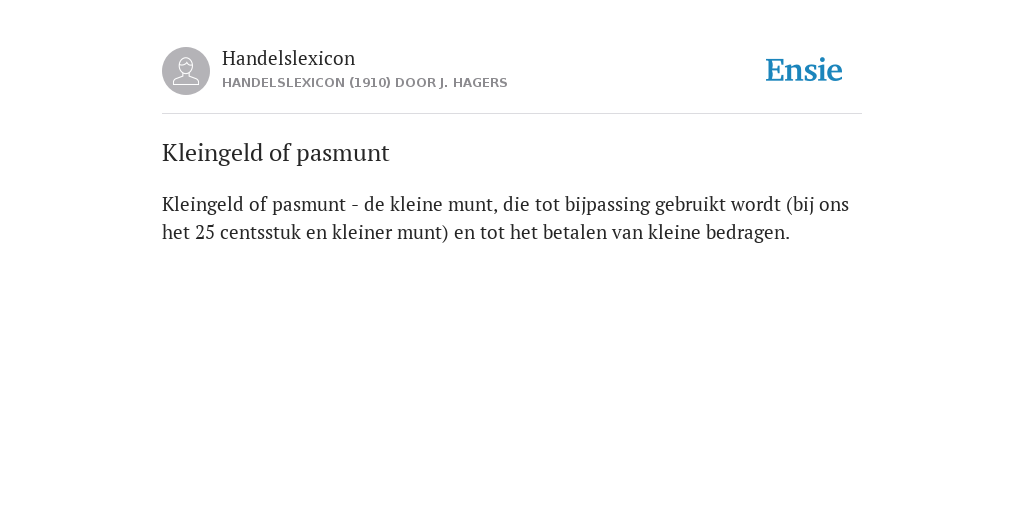This screenshot has width=1024, height=512.
Task: Open the Ensie logo link
Action: coord(804,70)
